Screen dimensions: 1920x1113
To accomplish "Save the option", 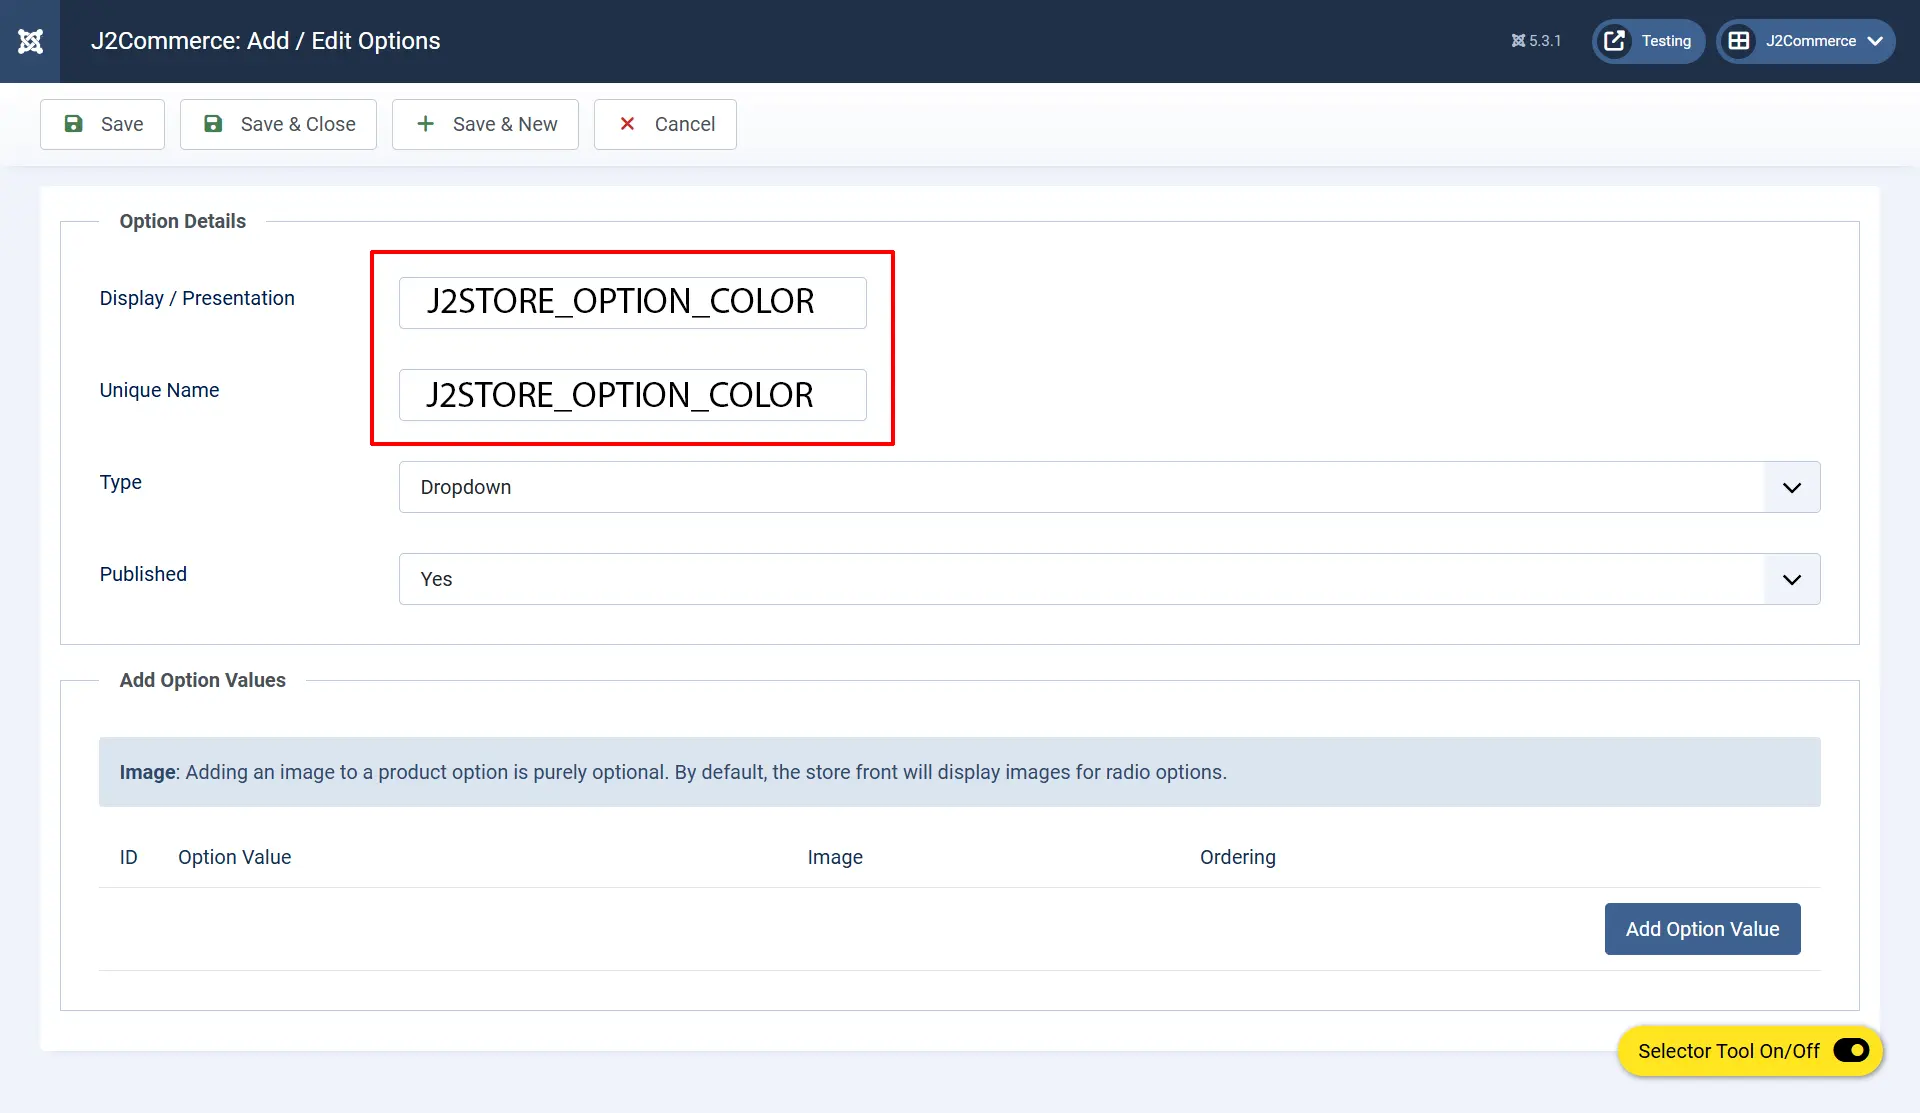I will tap(102, 124).
